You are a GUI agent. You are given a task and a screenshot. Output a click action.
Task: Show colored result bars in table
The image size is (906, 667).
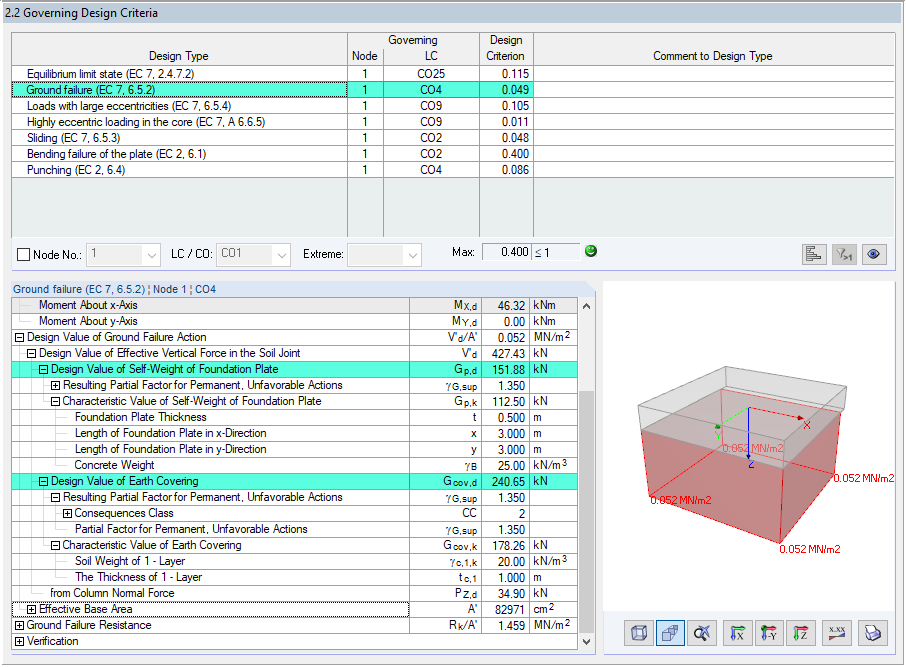tap(814, 254)
